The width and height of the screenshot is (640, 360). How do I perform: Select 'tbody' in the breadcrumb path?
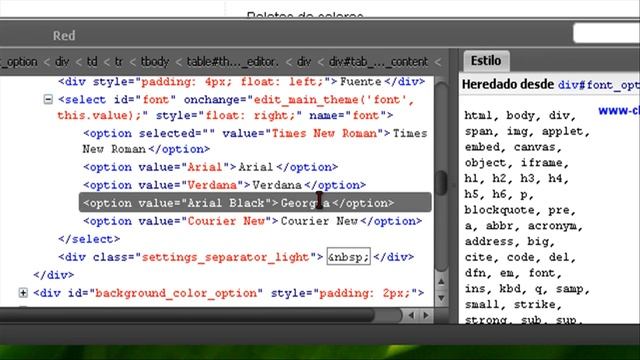[x=155, y=62]
